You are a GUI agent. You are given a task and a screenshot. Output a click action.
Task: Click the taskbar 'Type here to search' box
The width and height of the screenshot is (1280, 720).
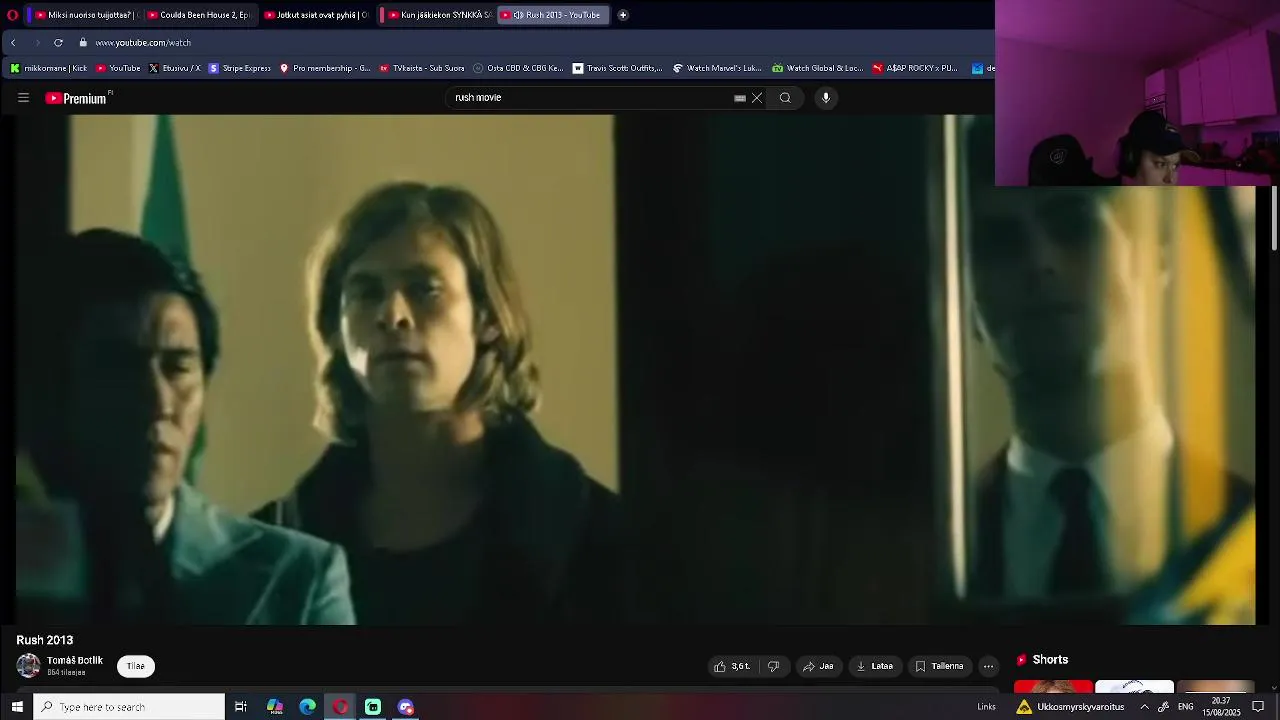point(130,707)
